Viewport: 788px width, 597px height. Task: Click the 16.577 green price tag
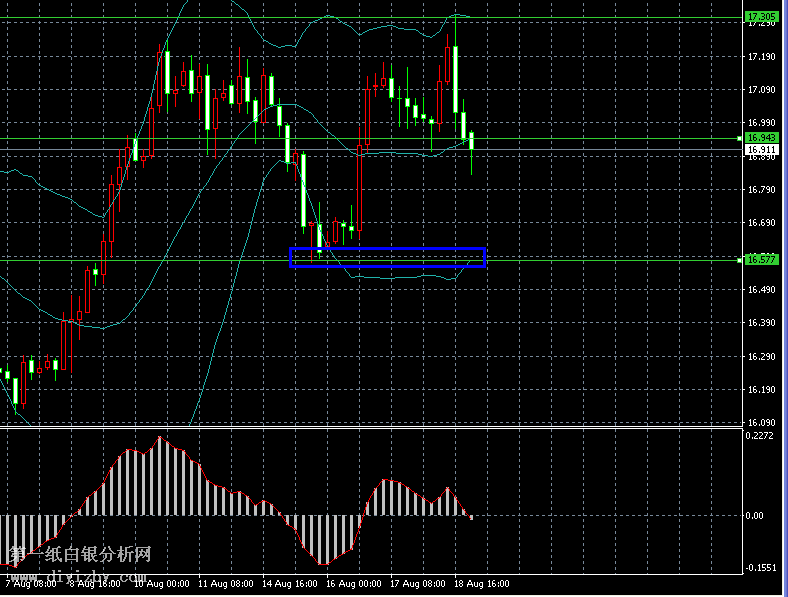[761, 259]
